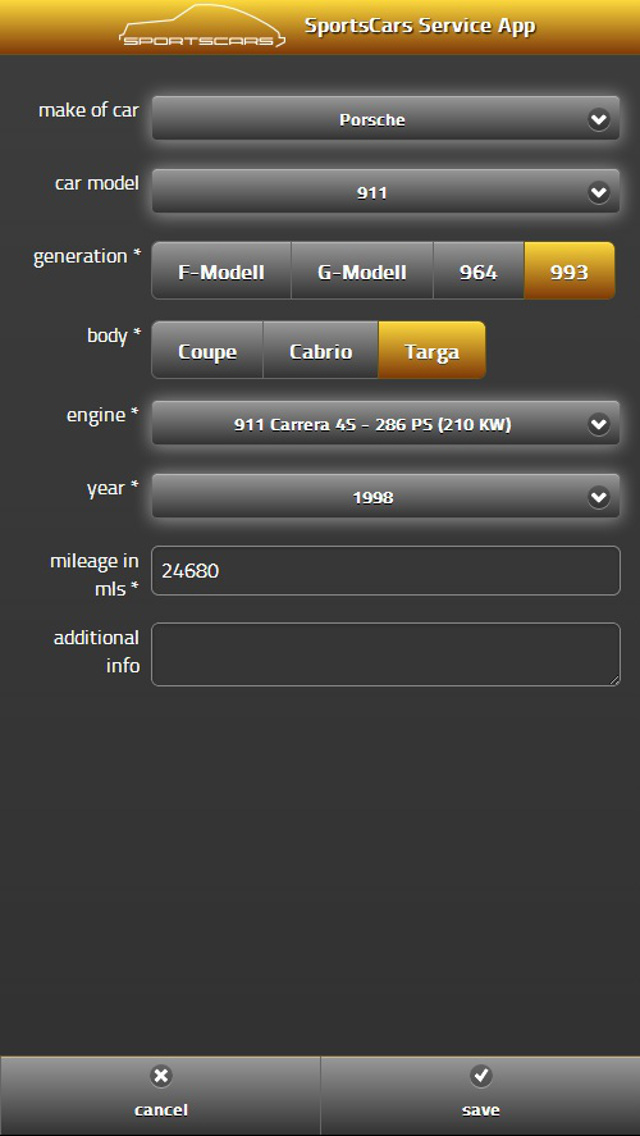
Task: Select the Targa body style
Action: point(432,350)
